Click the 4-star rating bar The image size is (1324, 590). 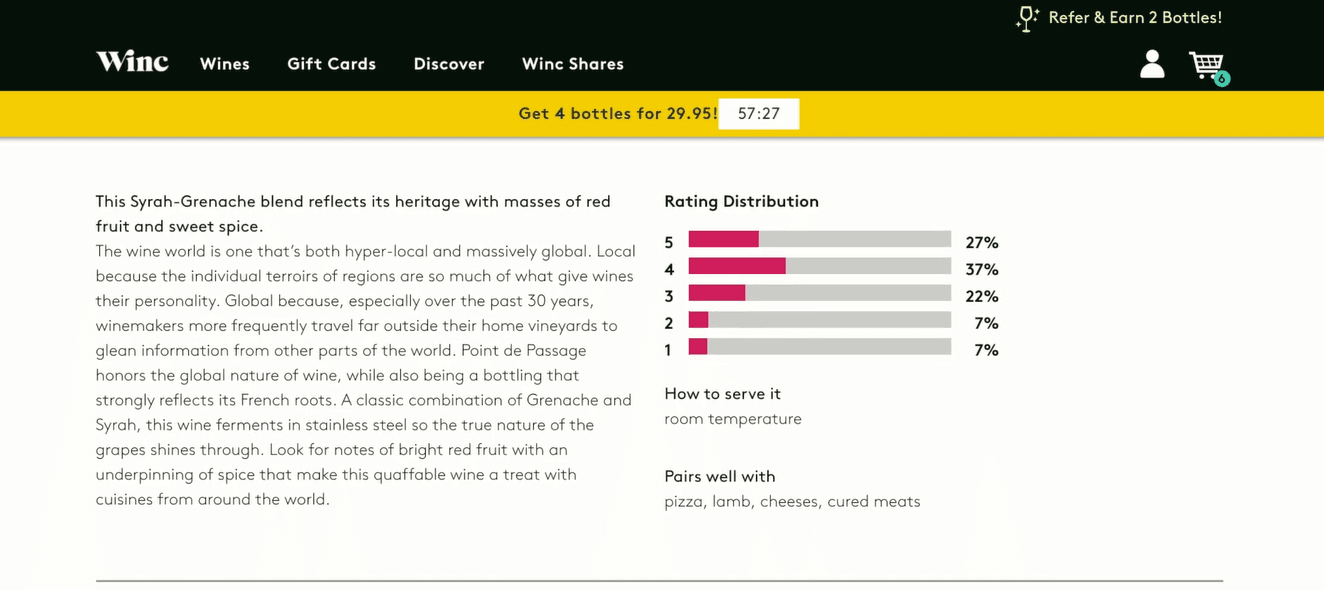click(x=820, y=266)
